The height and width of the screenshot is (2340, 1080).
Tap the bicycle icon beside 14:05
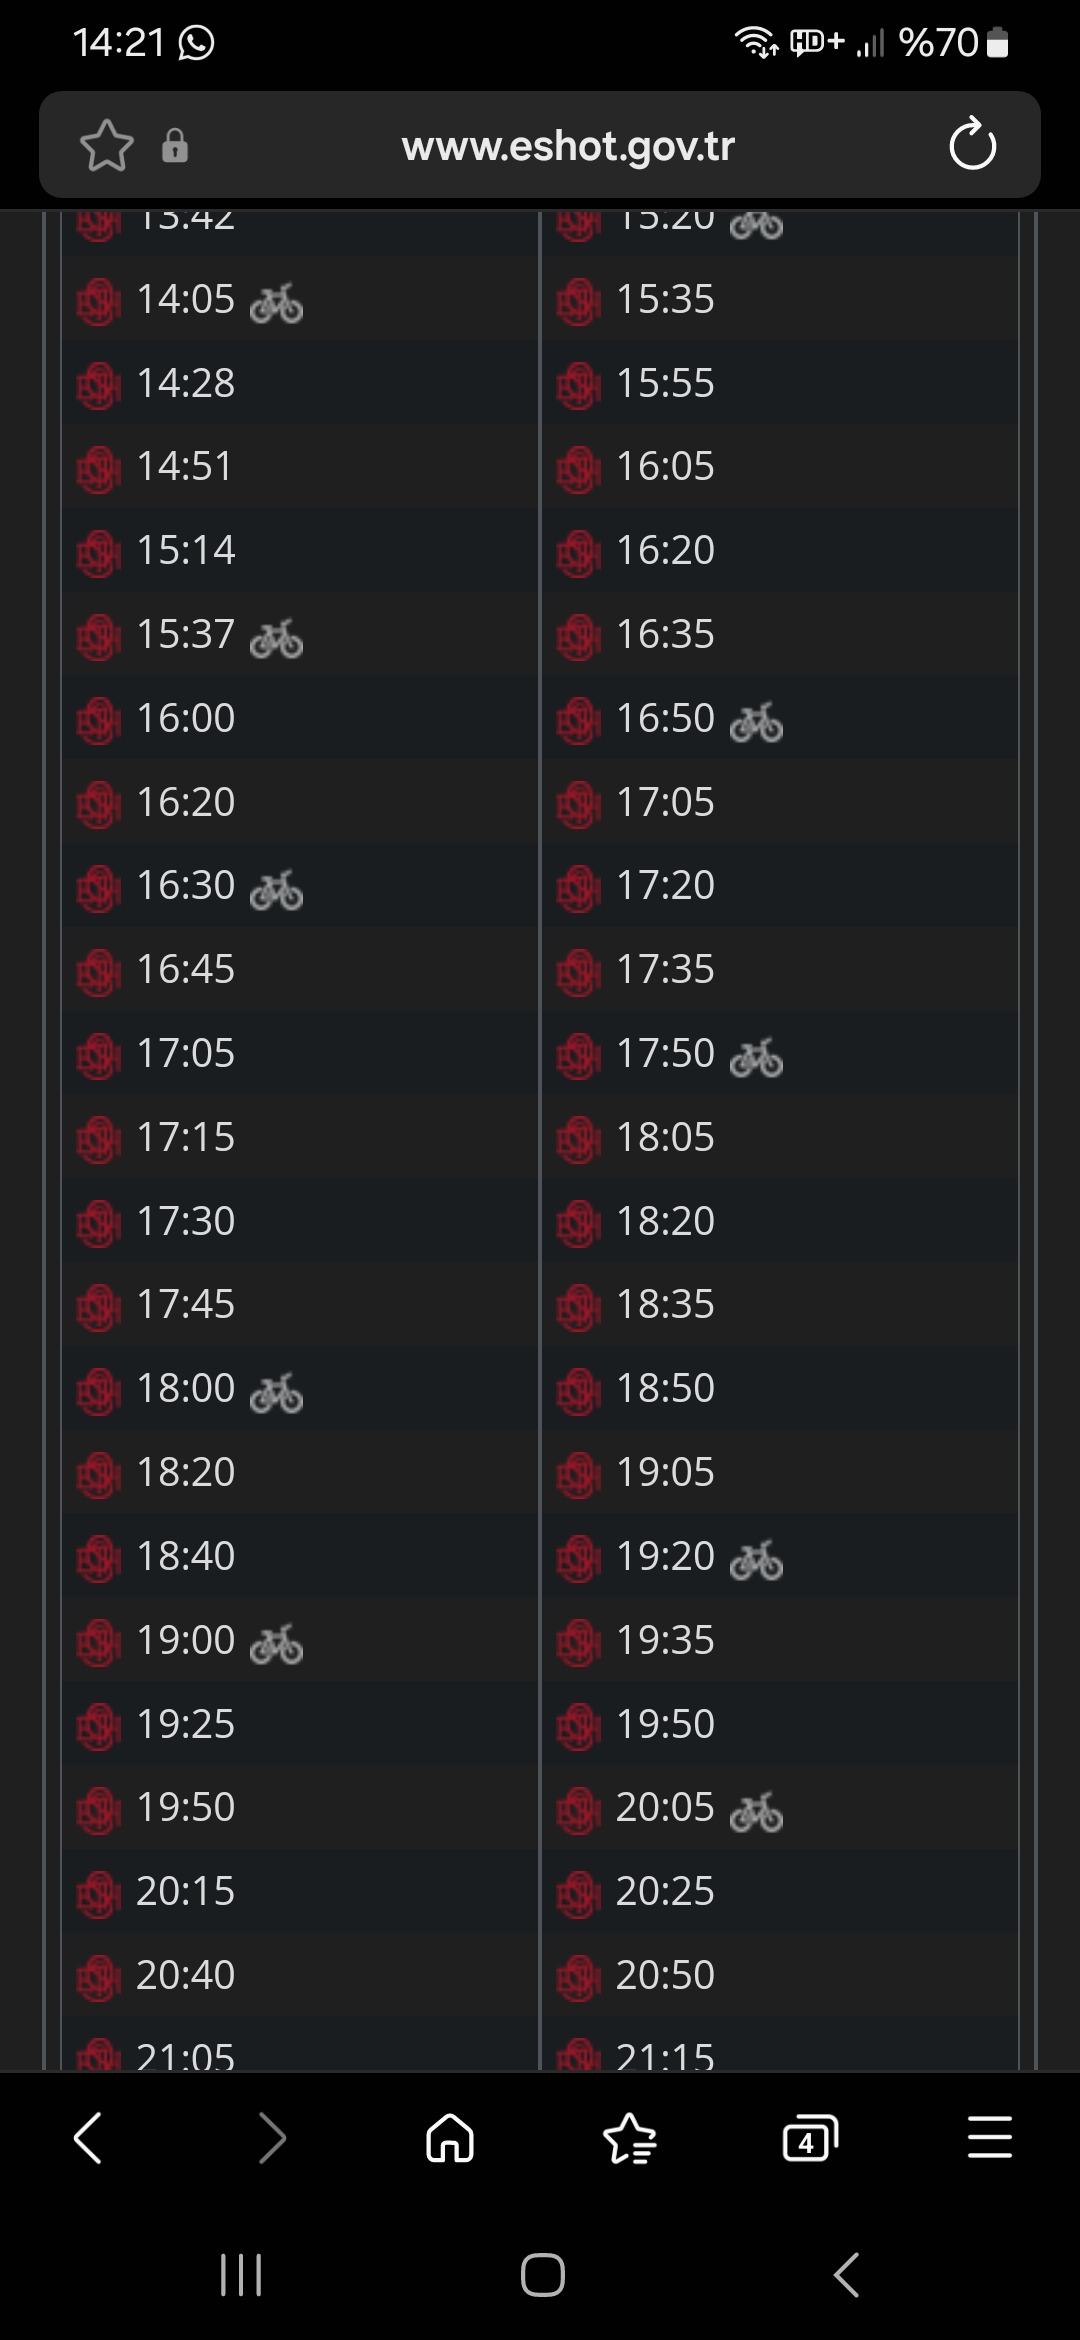click(277, 302)
